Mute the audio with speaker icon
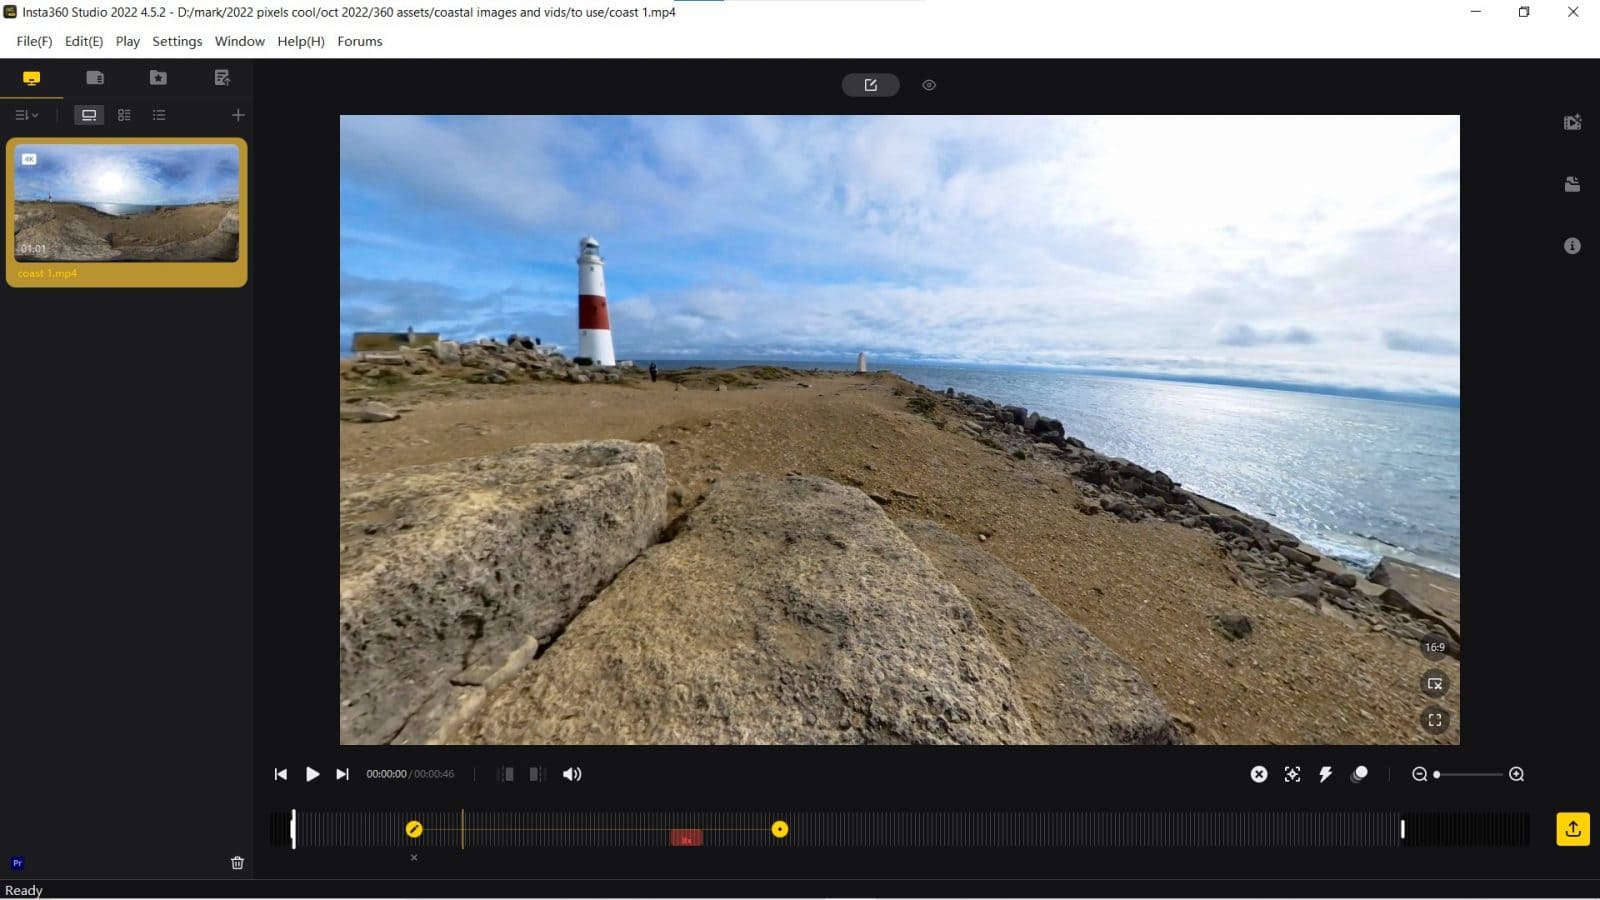 572,774
